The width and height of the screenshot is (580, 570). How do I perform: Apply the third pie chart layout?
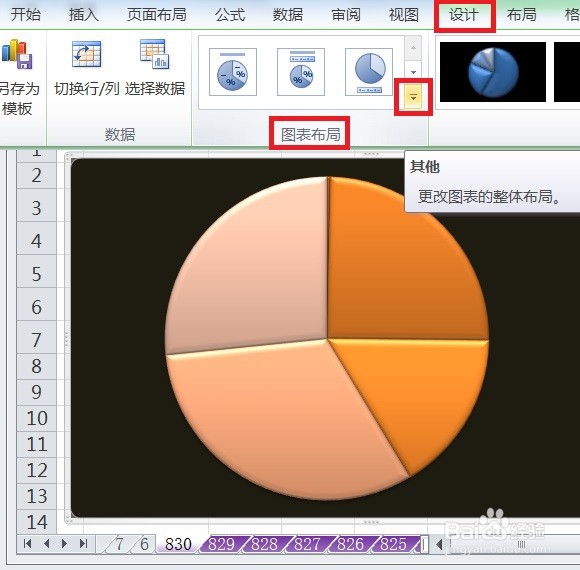tap(369, 72)
